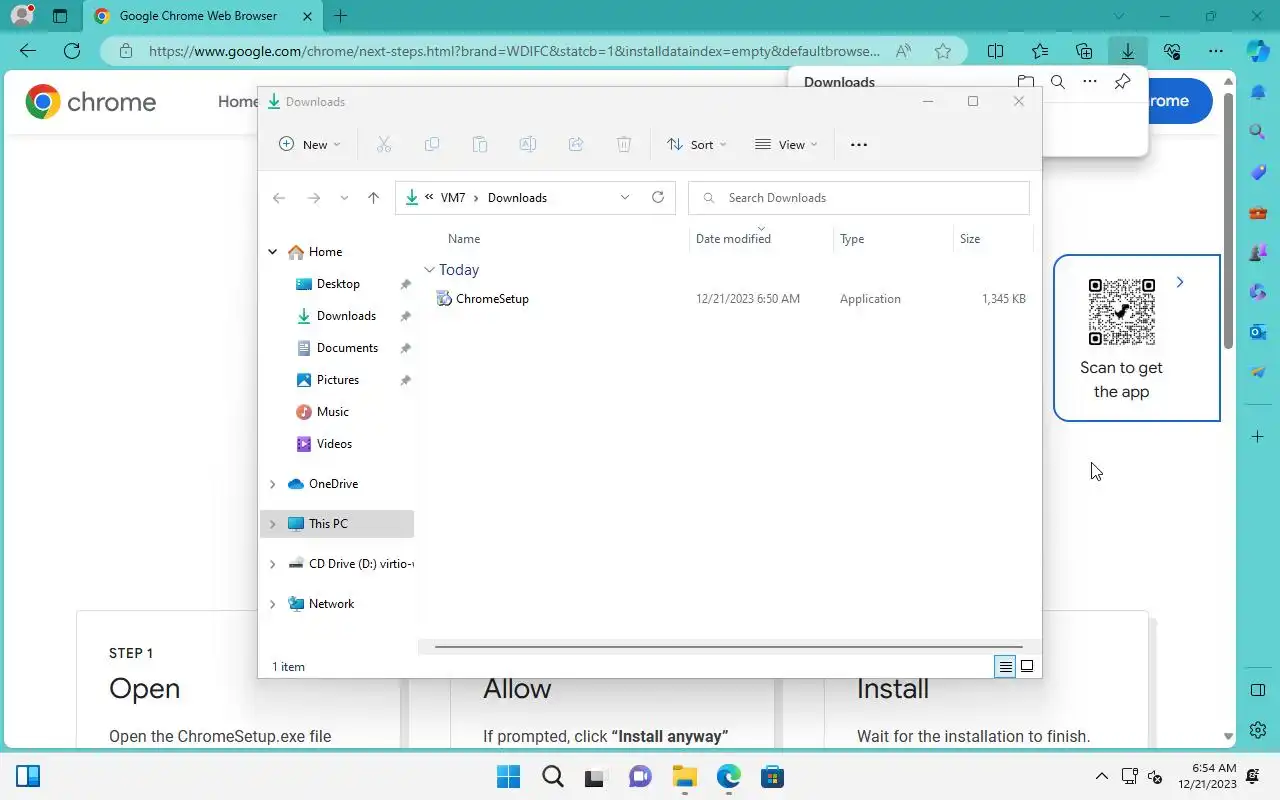Click Explorer horizontal scrollbar
The image size is (1280, 800).
point(729,647)
